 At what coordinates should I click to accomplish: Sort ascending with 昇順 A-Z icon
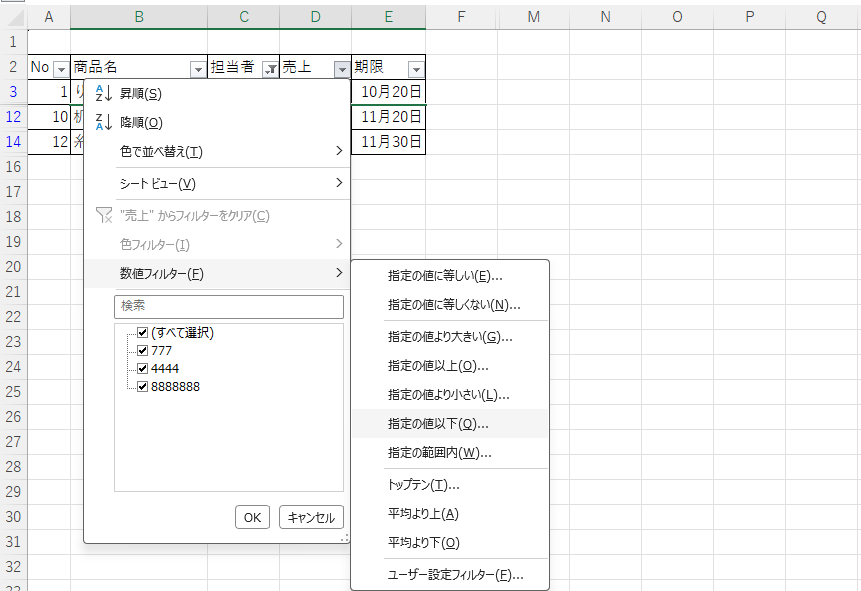pyautogui.click(x=103, y=93)
